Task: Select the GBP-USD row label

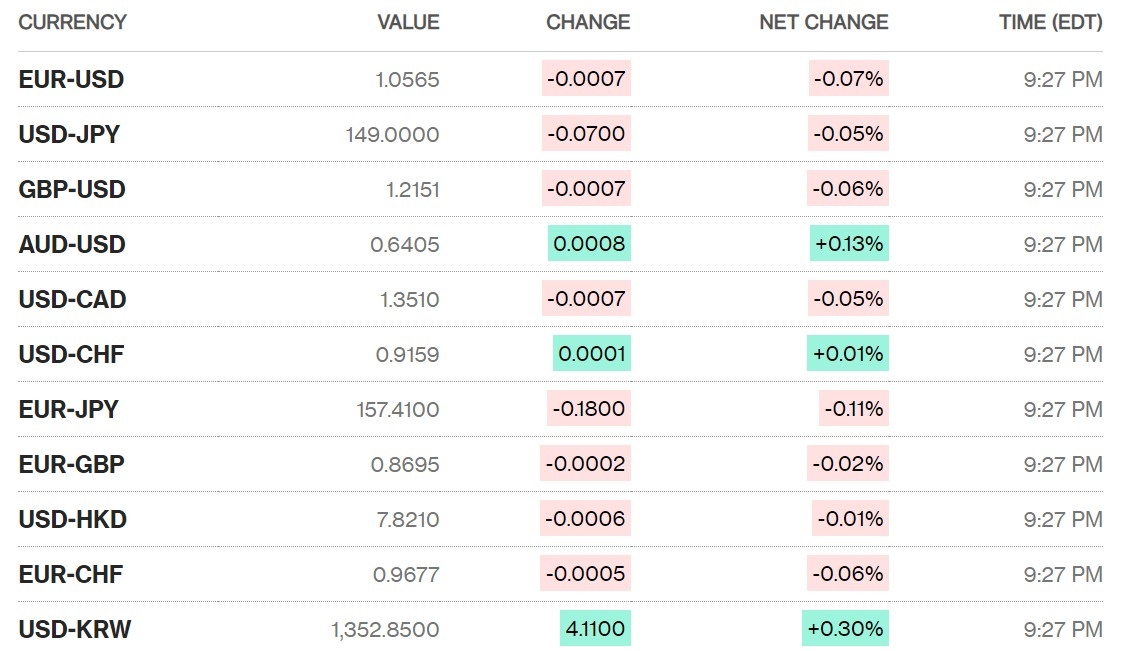Action: pyautogui.click(x=72, y=190)
